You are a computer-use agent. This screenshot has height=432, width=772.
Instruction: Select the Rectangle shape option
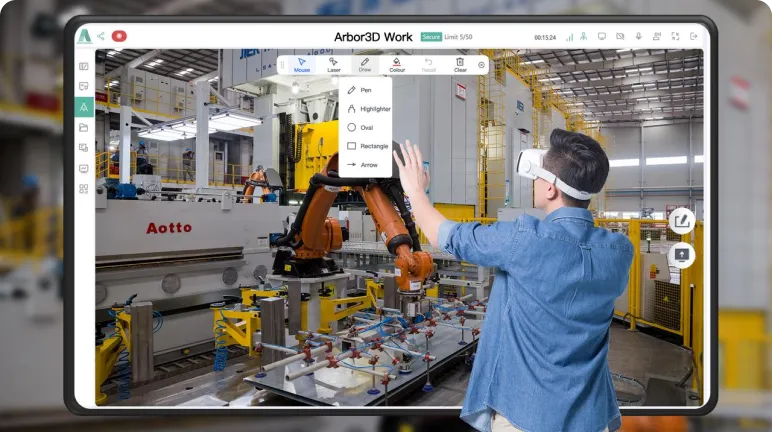pos(368,146)
